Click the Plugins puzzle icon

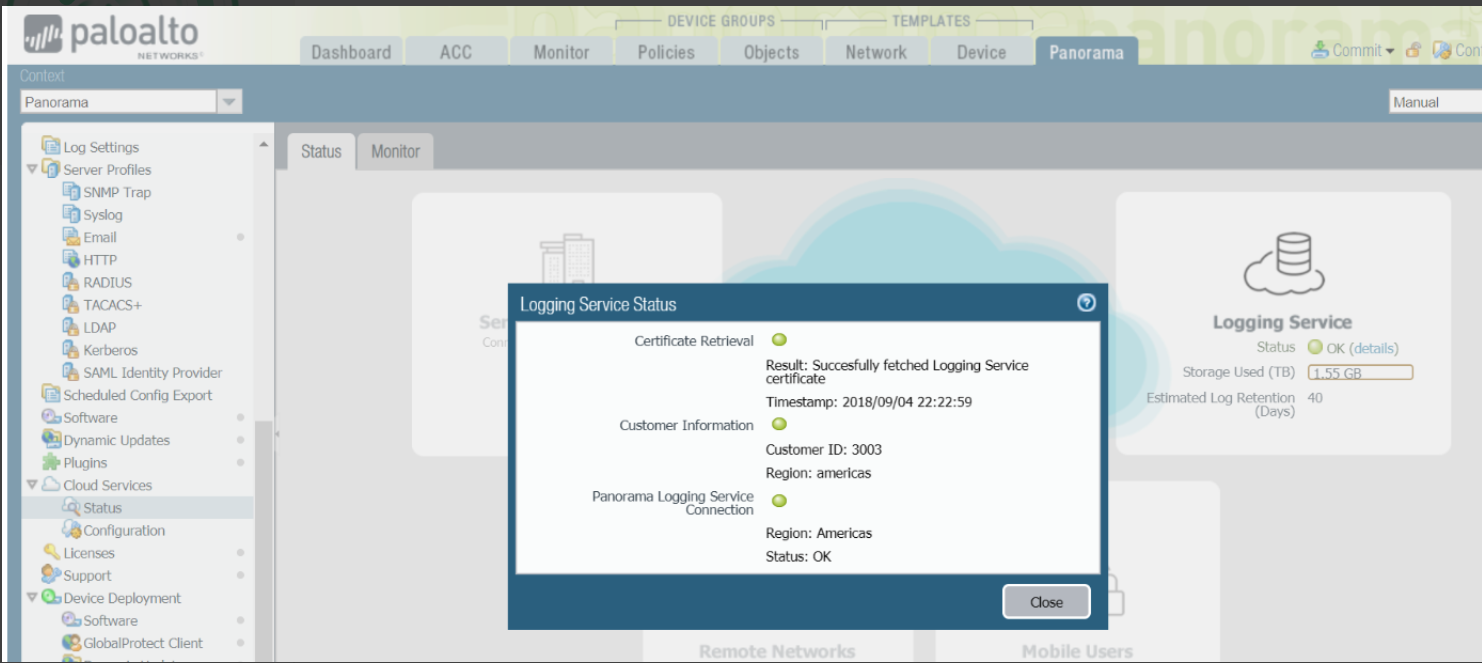point(51,462)
